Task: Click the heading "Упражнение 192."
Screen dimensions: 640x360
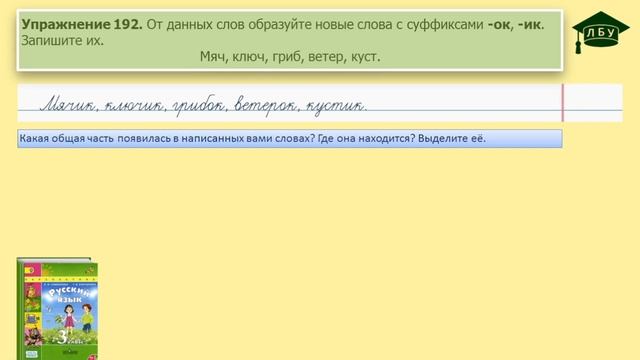Action: pyautogui.click(x=82, y=24)
